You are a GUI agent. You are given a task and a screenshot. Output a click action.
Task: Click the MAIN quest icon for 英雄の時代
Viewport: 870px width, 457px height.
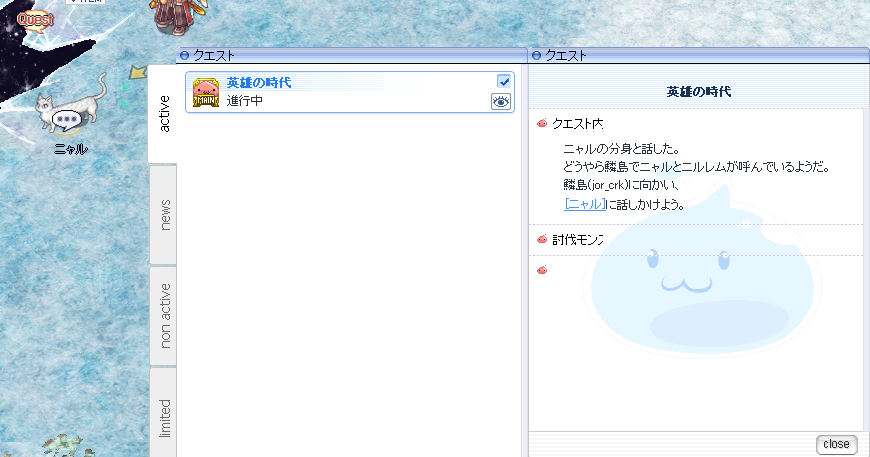[205, 92]
